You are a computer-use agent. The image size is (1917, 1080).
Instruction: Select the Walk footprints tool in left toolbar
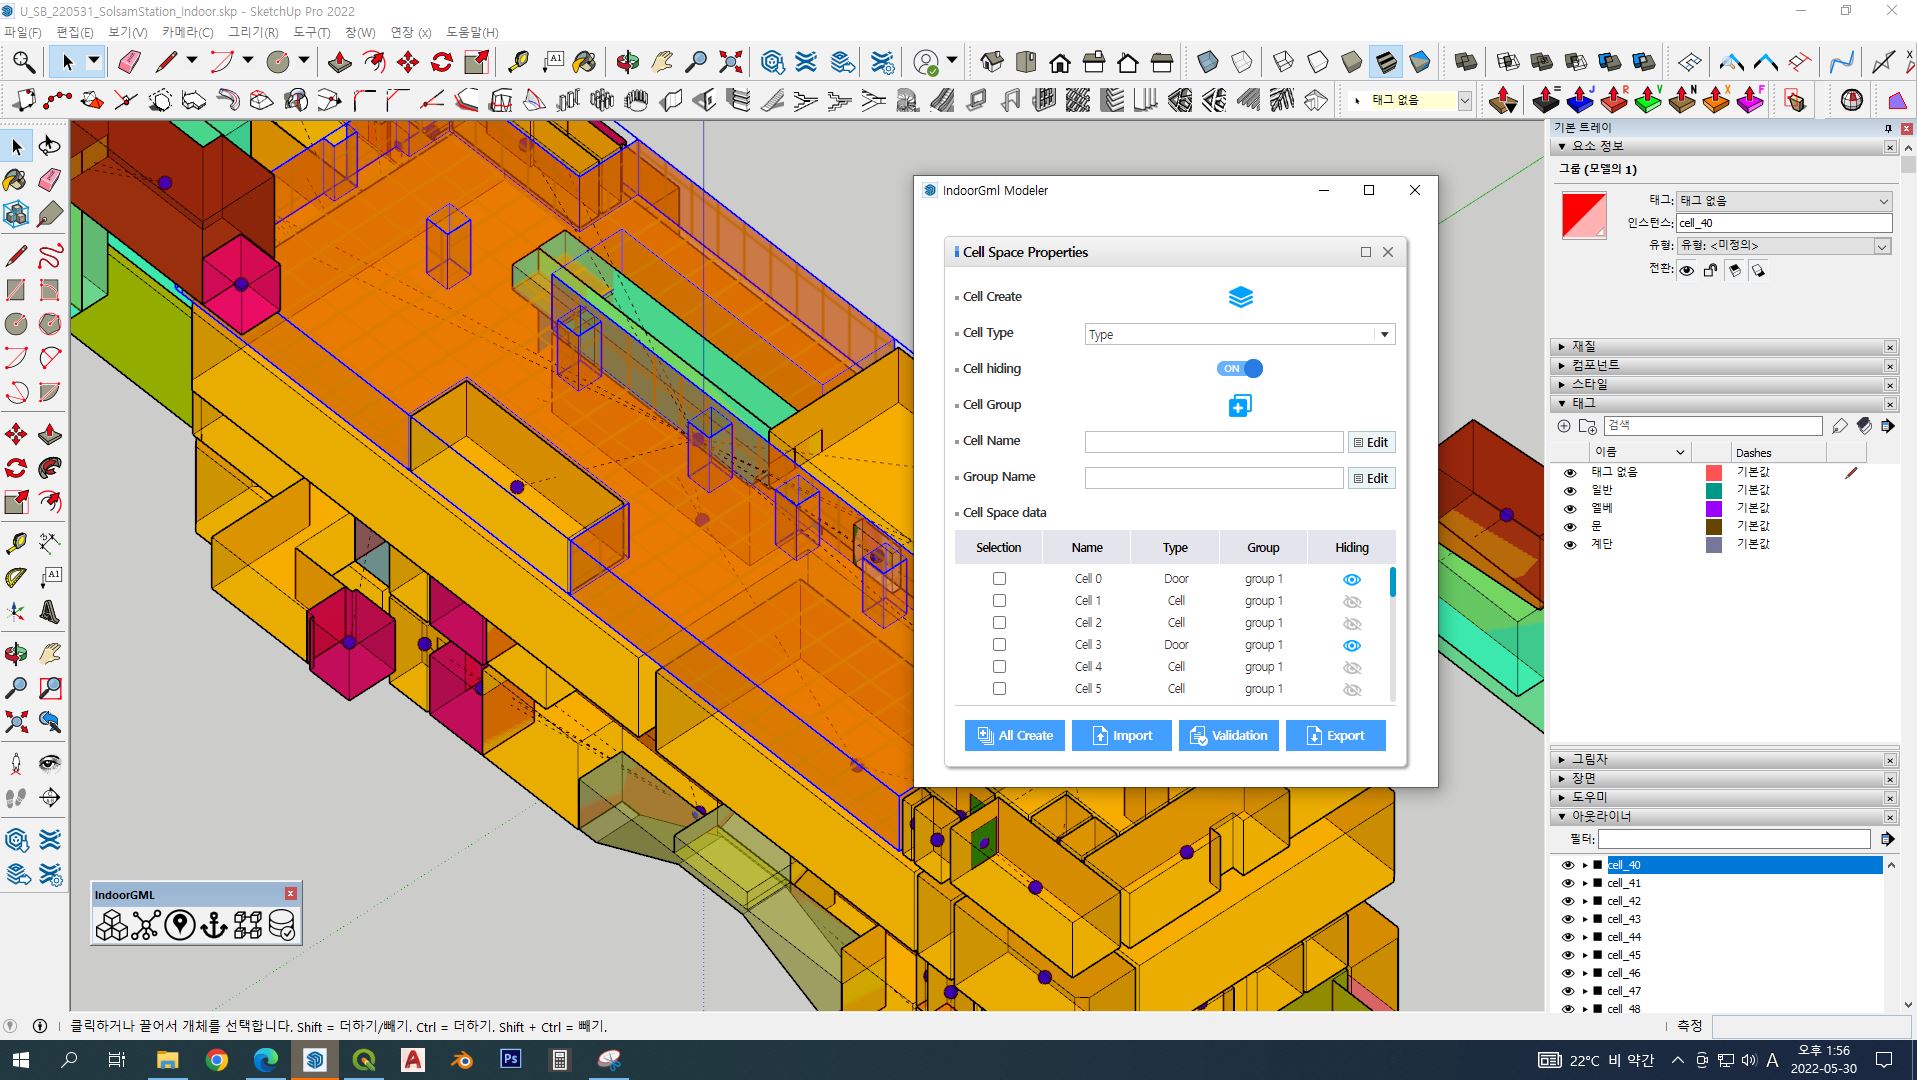pos(16,798)
